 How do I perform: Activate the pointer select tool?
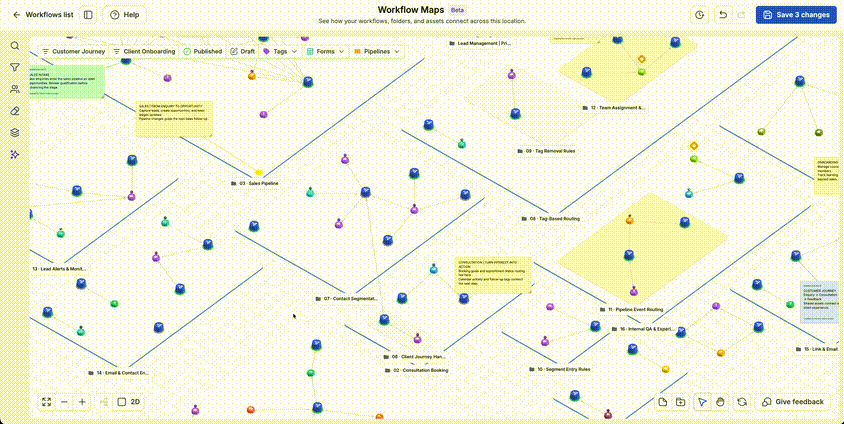(702, 402)
